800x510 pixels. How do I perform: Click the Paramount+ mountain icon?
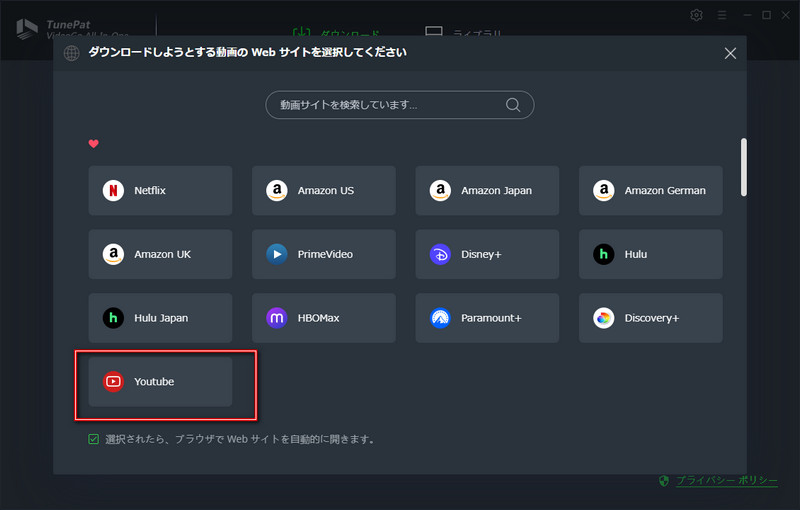(x=440, y=318)
